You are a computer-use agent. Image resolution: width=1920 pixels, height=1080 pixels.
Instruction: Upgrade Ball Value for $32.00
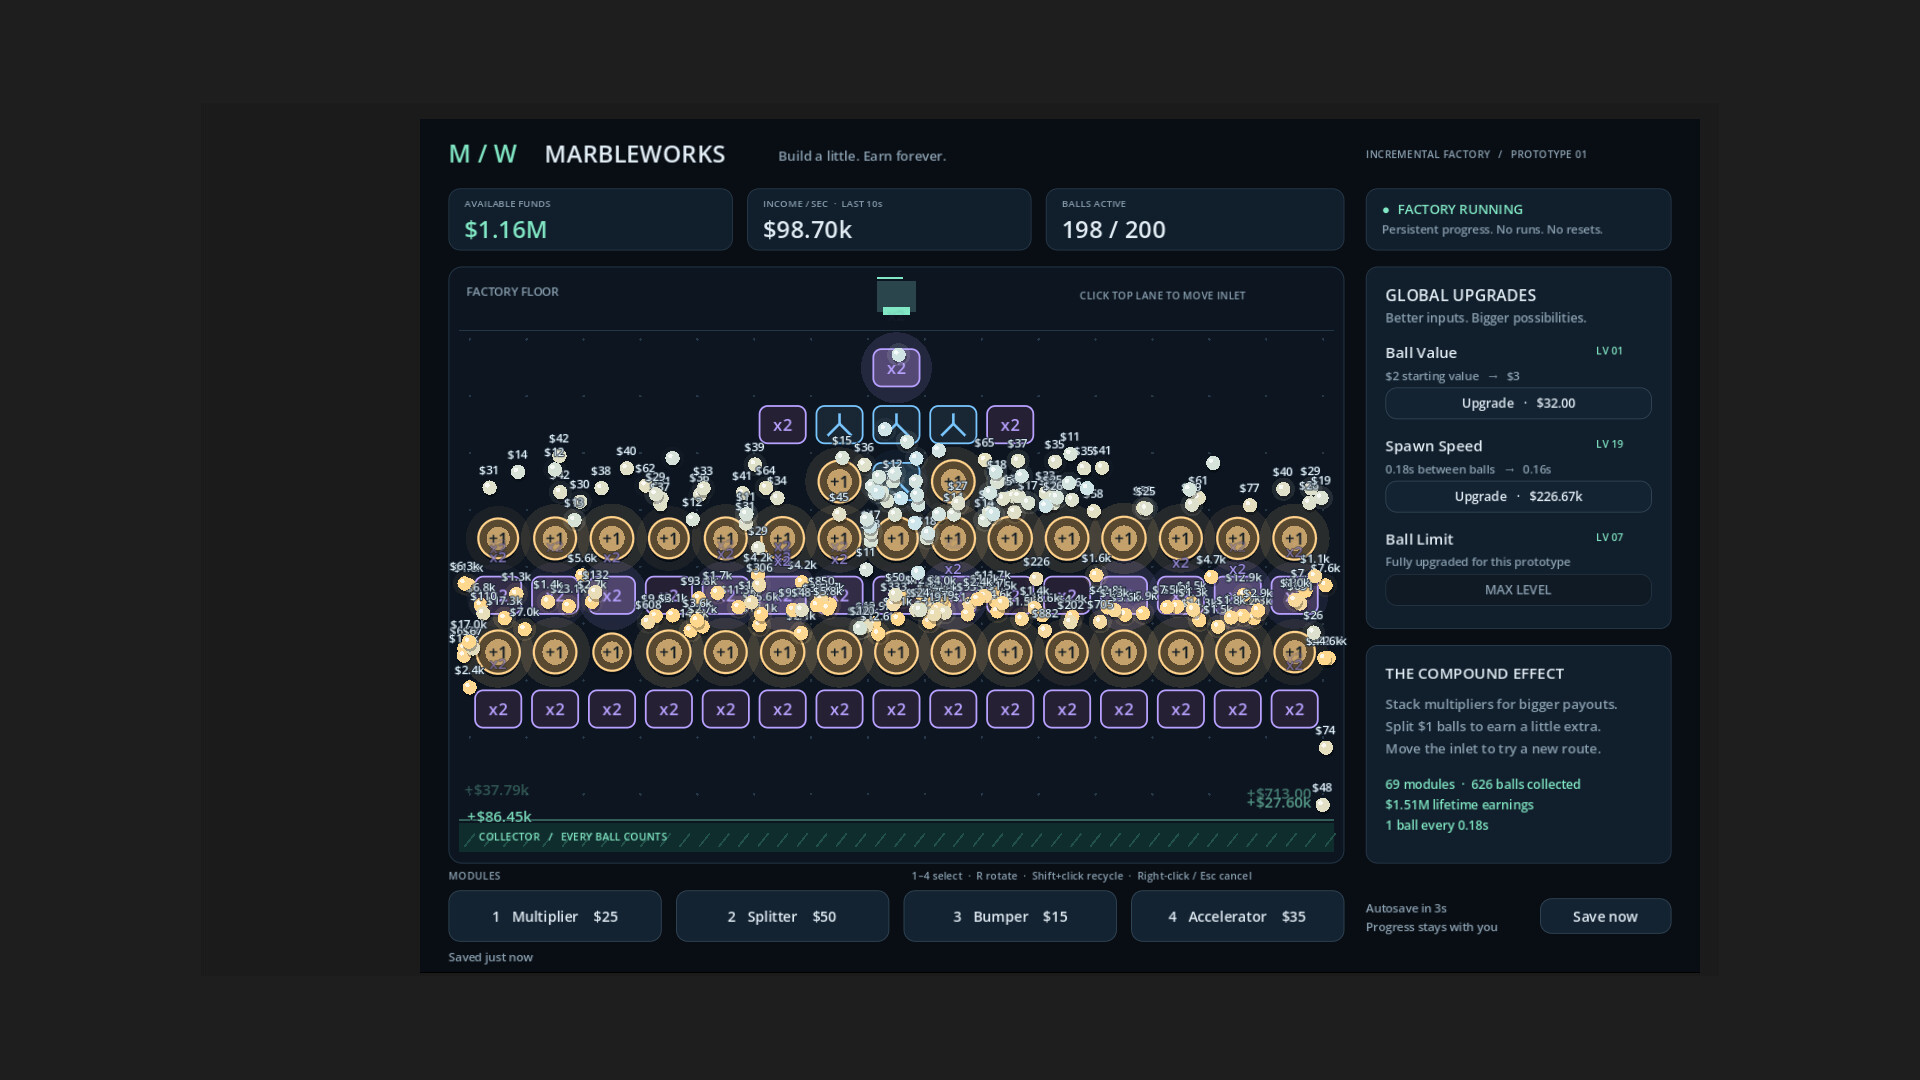point(1518,403)
